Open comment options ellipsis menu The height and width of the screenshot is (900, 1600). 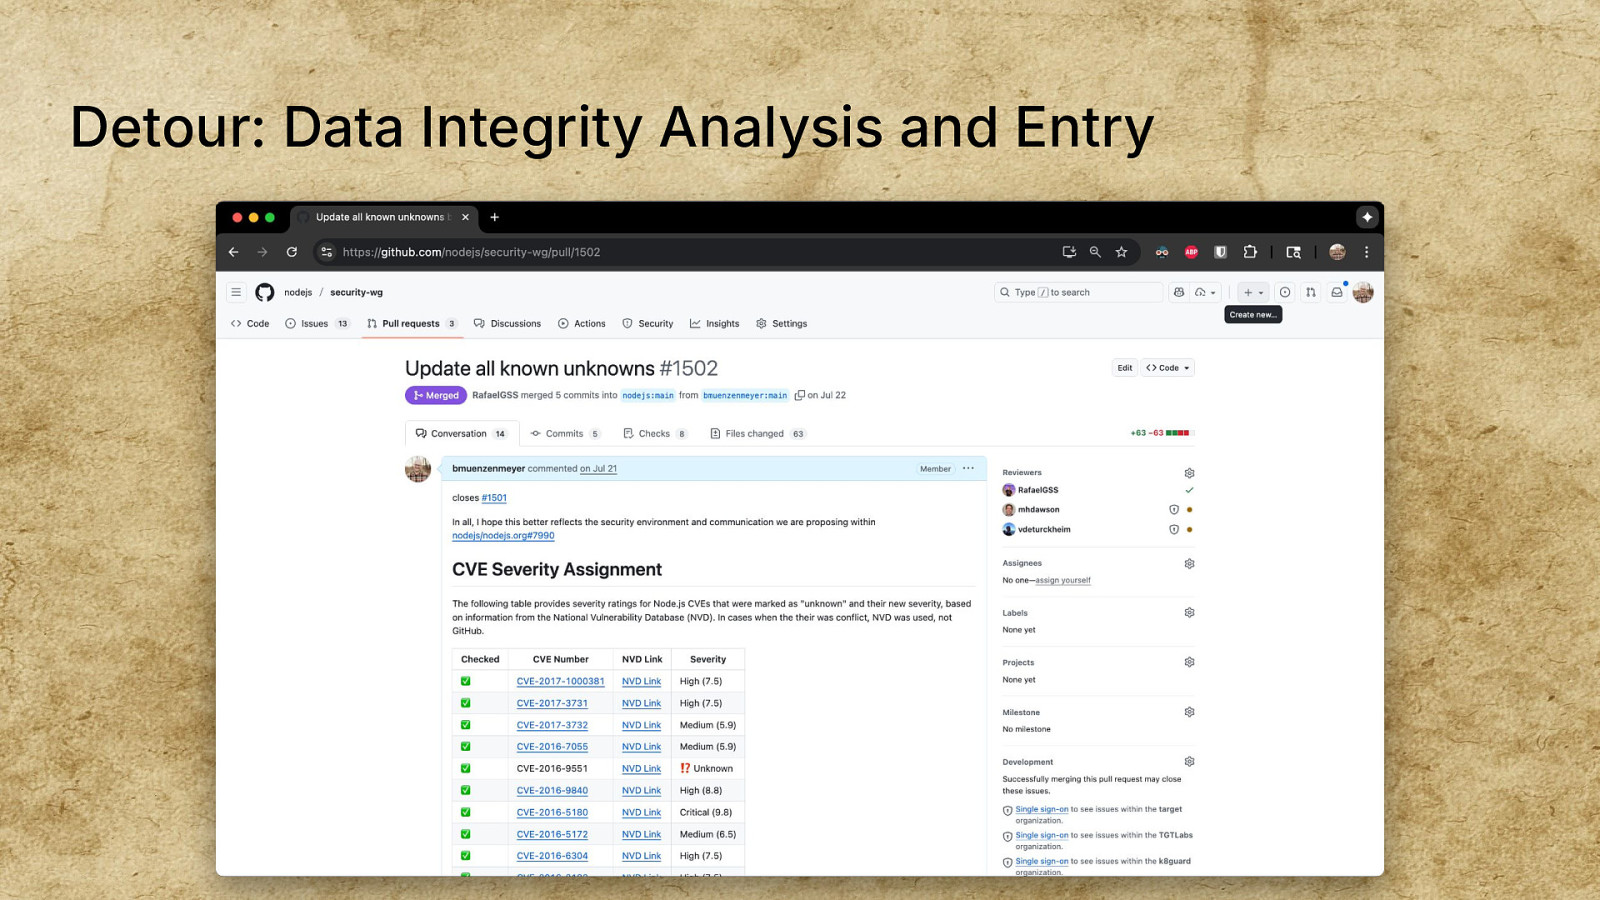click(x=968, y=468)
